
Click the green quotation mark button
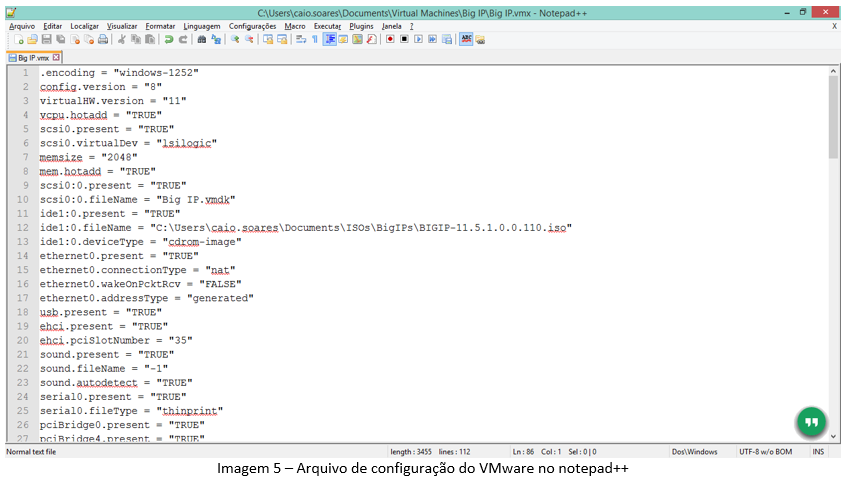pos(811,422)
